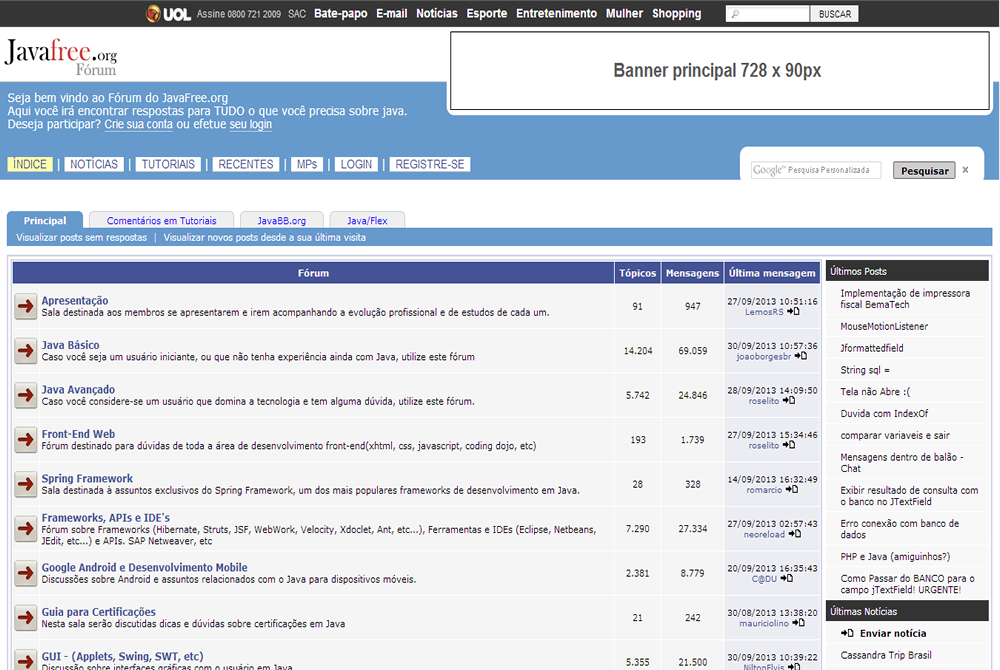Open LOGIN in the navigation menu
Screen dimensions: 1000x670
pyautogui.click(x=356, y=164)
